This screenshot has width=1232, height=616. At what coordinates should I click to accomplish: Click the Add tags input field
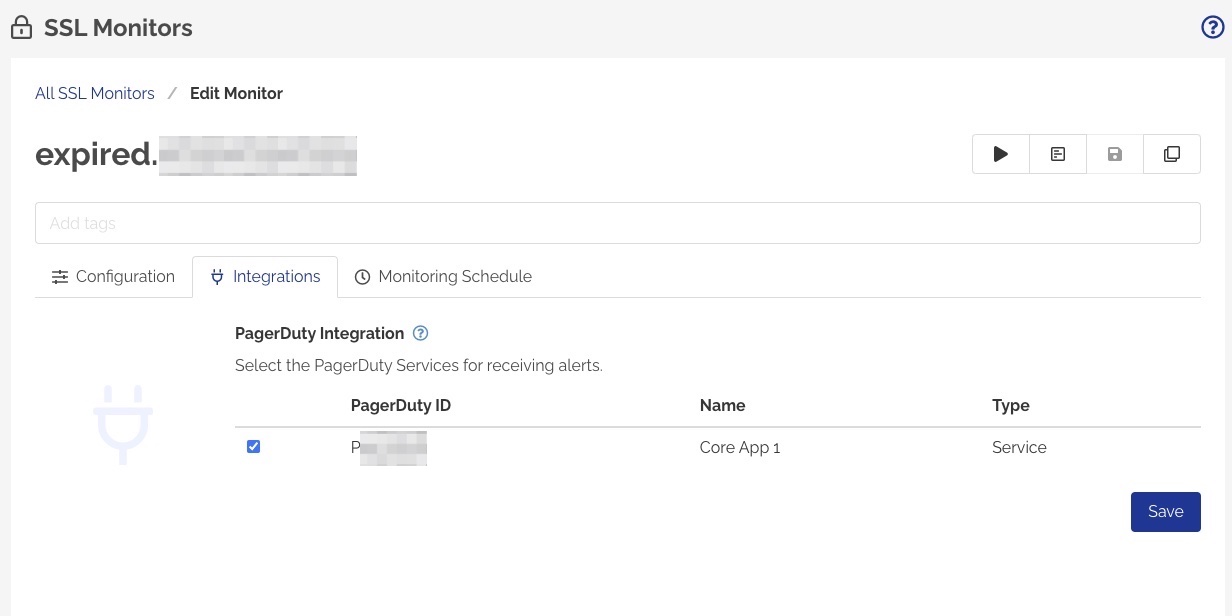click(x=617, y=222)
